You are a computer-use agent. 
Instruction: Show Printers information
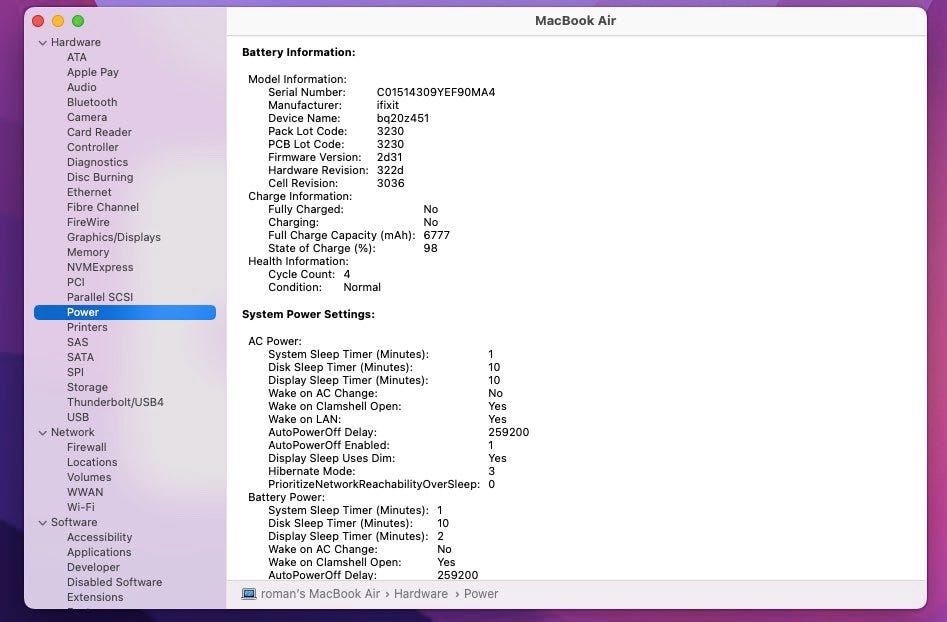[x=87, y=327]
